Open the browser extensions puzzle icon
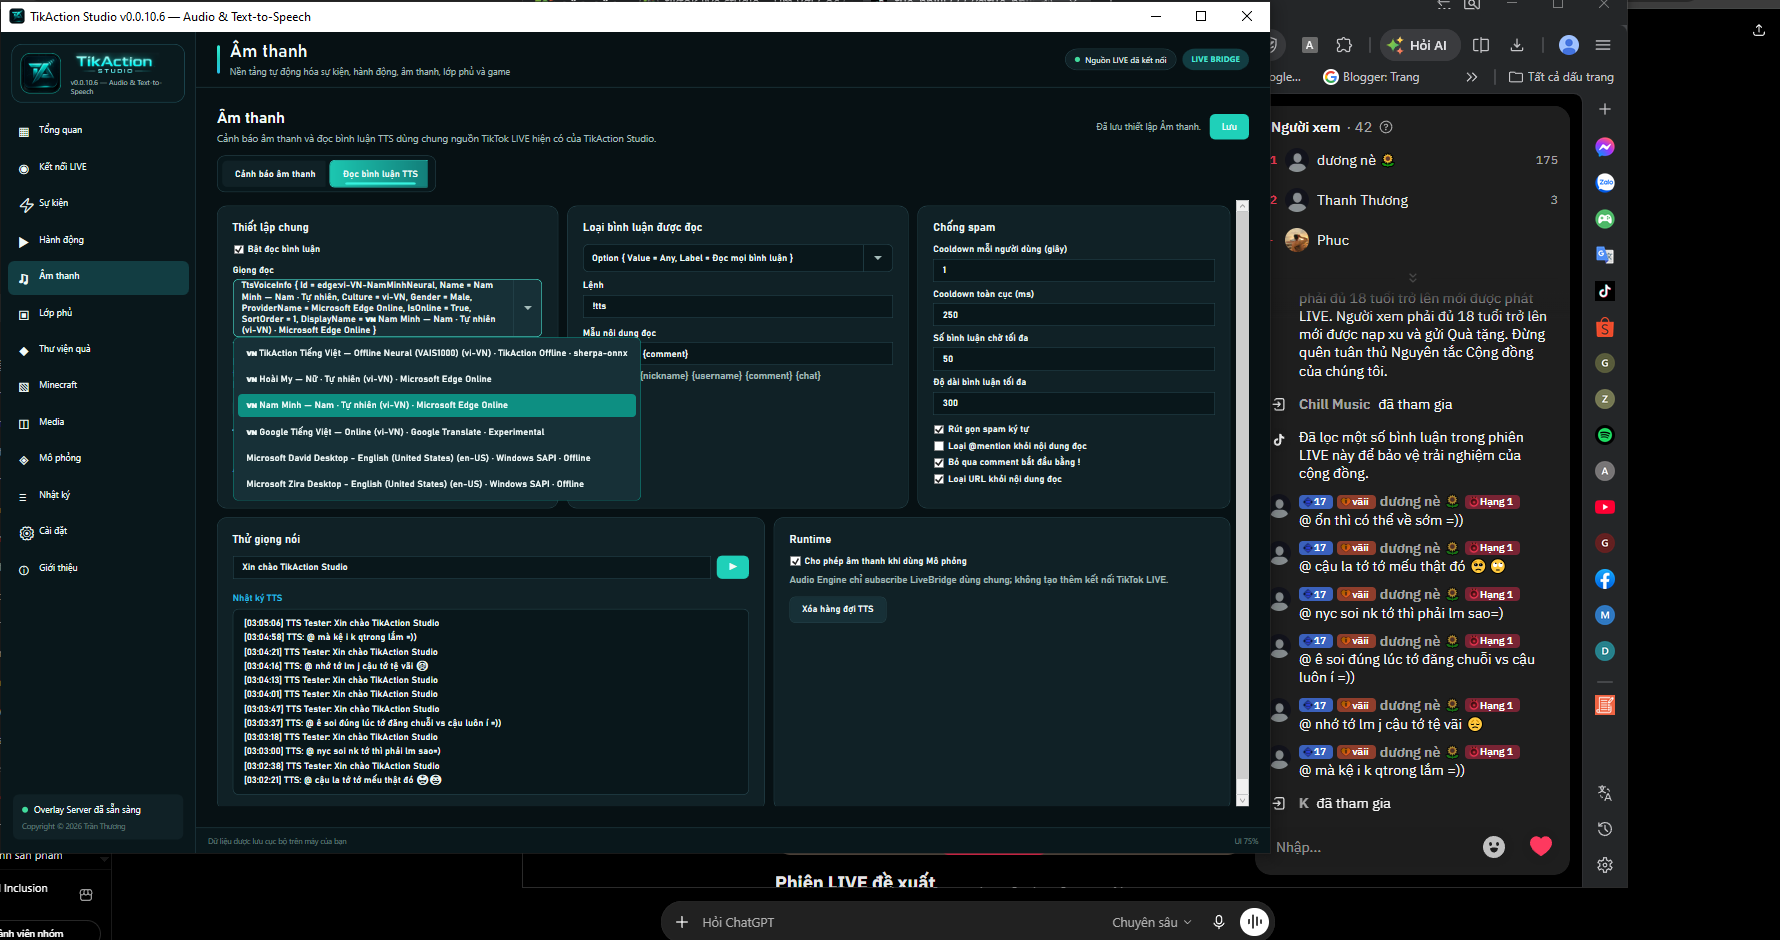The image size is (1780, 940). coord(1344,45)
